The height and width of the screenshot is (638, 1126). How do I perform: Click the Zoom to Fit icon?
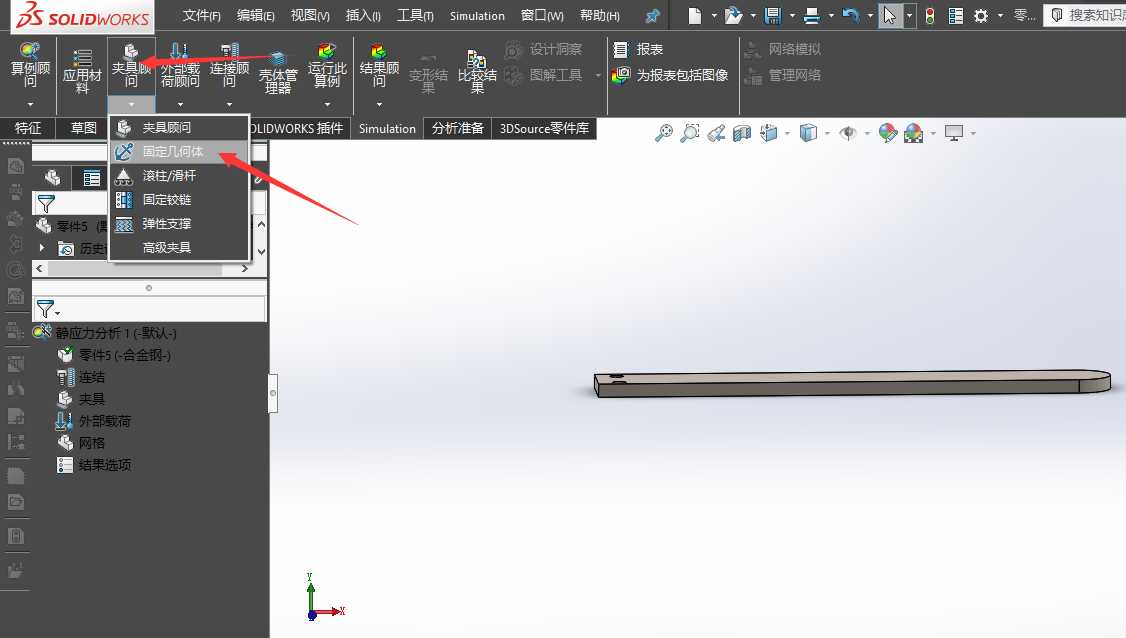(664, 133)
